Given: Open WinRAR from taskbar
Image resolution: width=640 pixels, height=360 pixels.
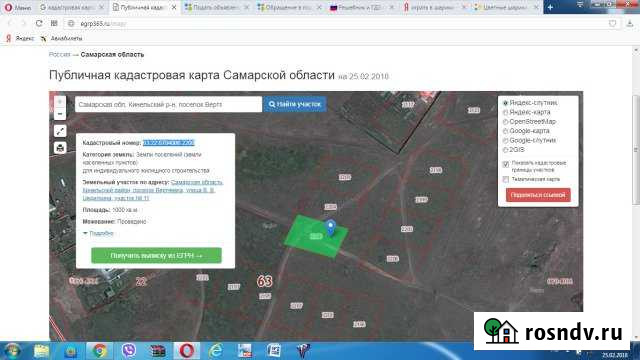Looking at the screenshot, I should tap(157, 351).
